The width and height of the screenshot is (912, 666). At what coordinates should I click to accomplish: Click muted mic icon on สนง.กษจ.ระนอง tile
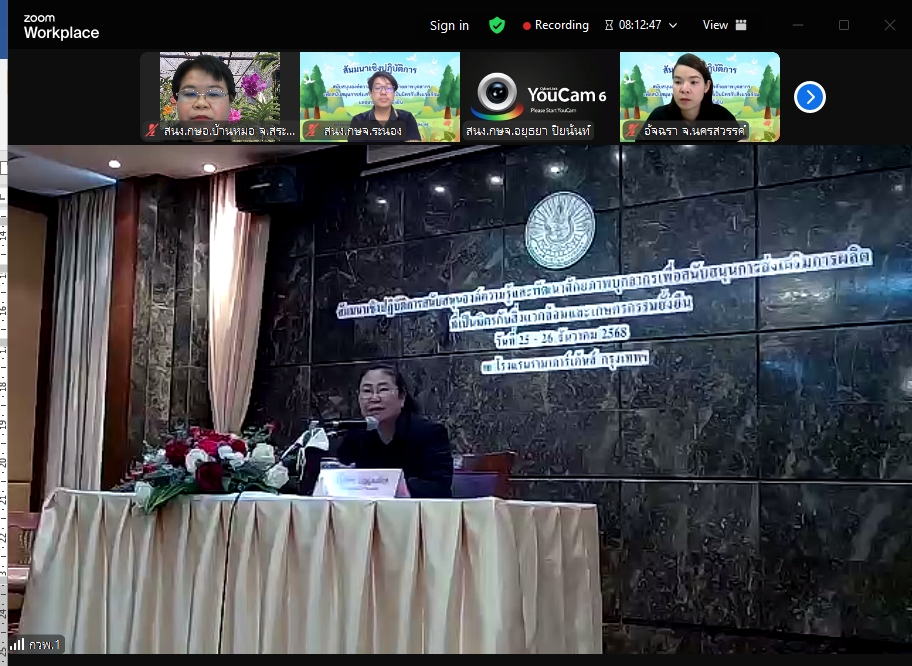(x=312, y=131)
